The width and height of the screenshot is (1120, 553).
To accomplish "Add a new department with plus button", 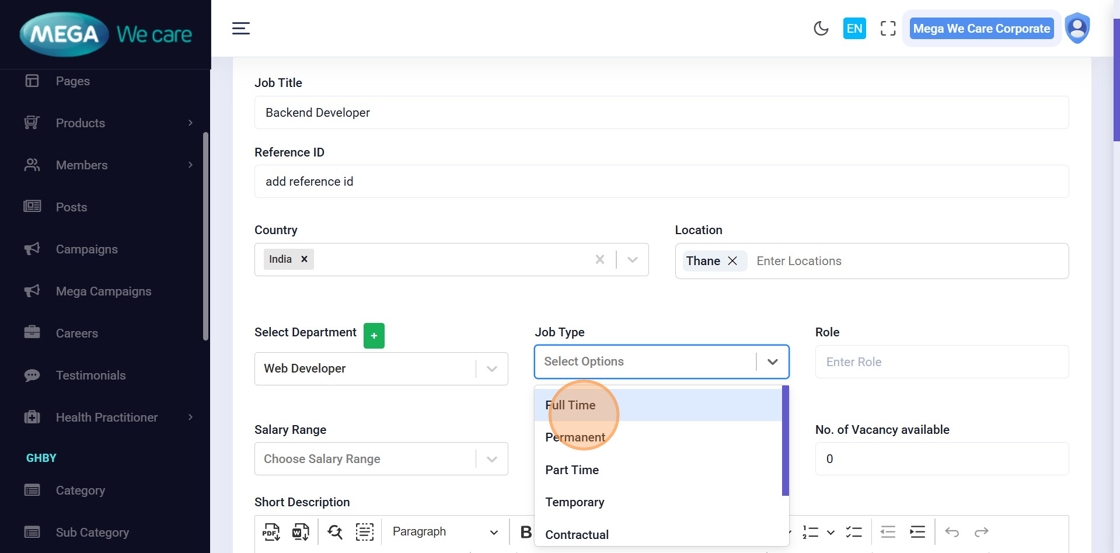I will tap(374, 336).
